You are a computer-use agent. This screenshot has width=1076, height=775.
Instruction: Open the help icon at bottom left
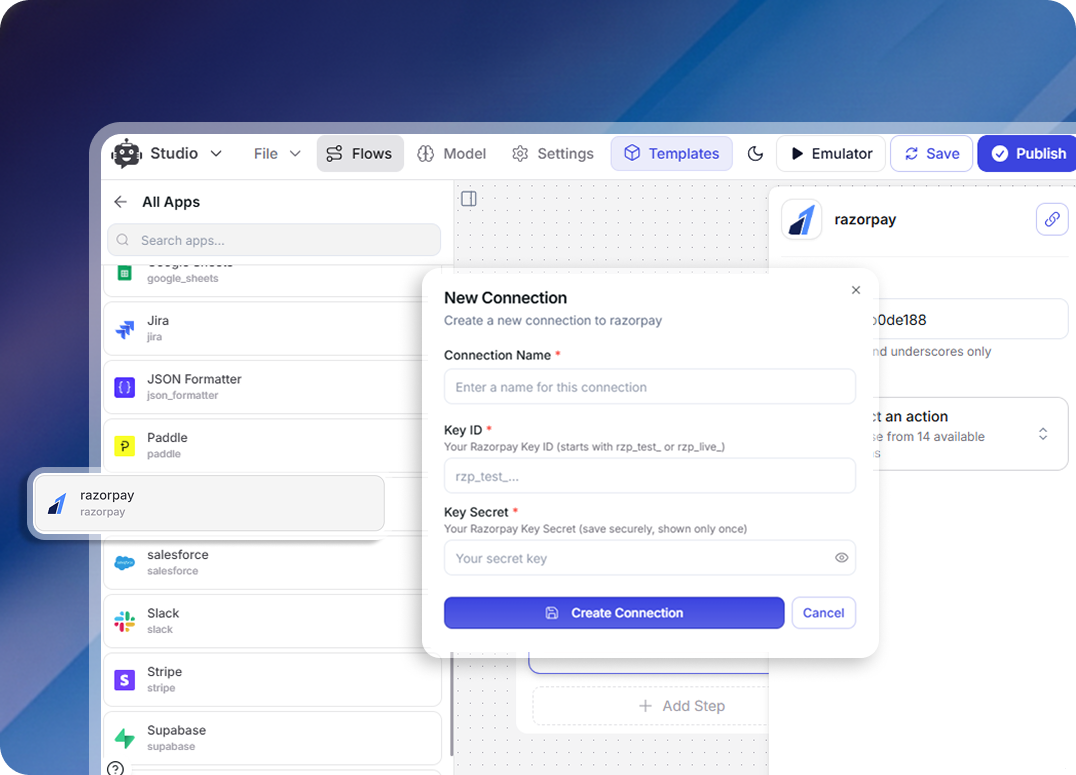[x=115, y=768]
